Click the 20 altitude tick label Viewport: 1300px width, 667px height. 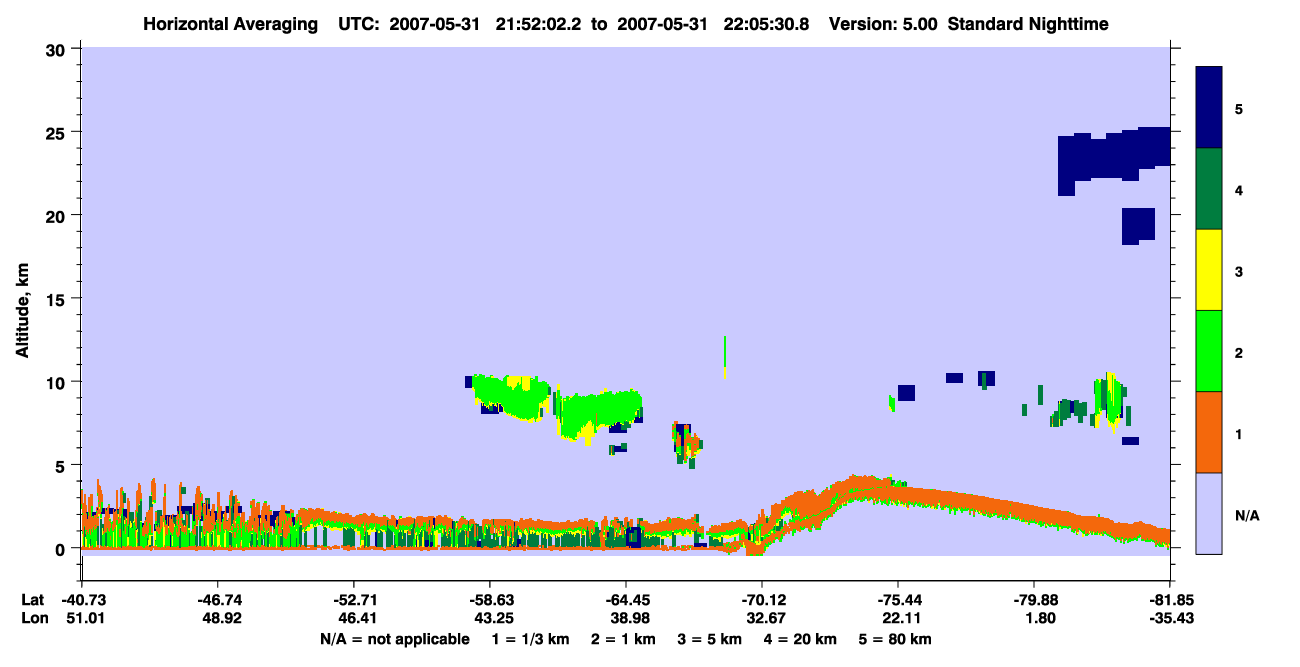tap(57, 215)
